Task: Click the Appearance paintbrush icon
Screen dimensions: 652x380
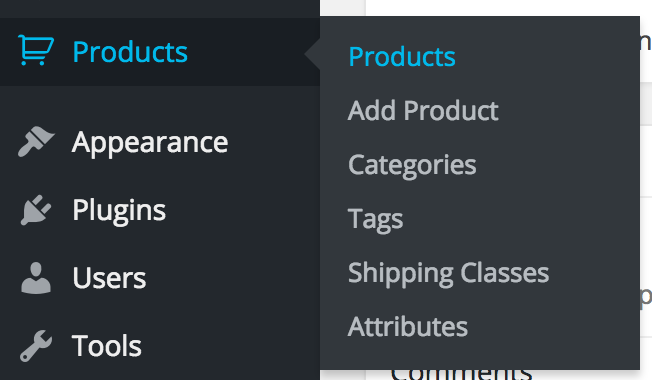Action: coord(36,141)
